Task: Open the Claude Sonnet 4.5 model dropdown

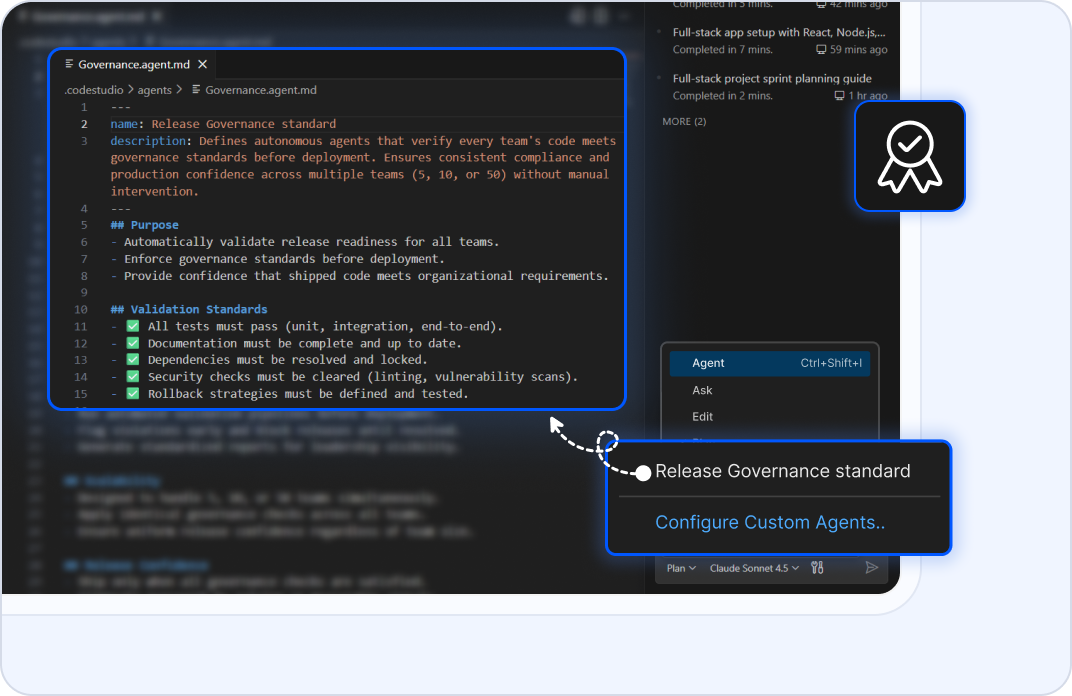Action: [x=753, y=567]
